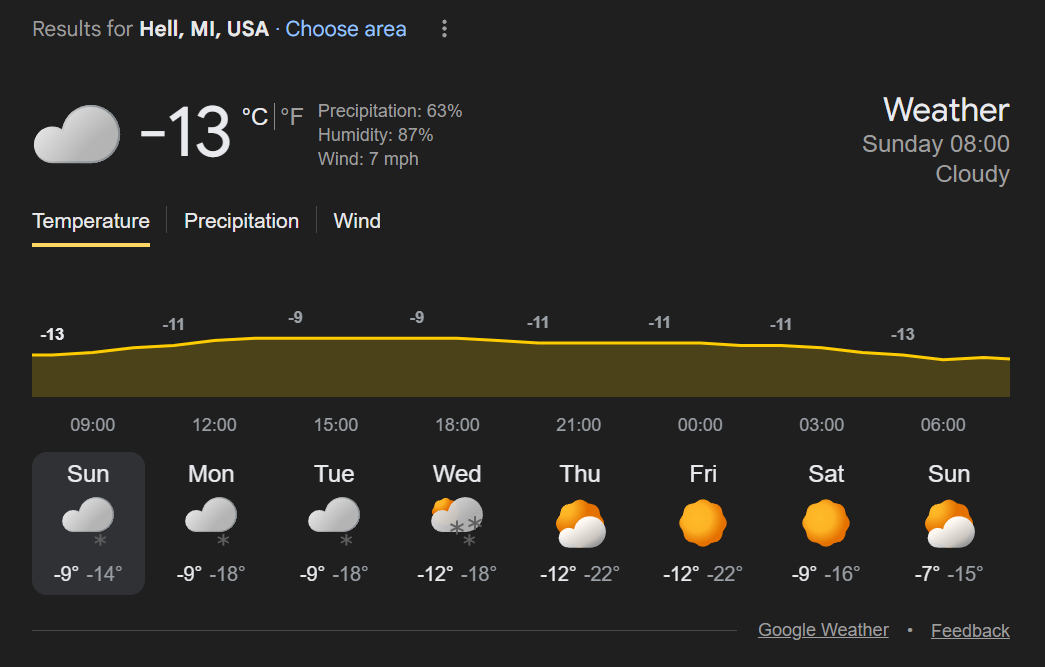Open the Google Weather link
The width and height of the screenshot is (1045, 667).
[823, 630]
